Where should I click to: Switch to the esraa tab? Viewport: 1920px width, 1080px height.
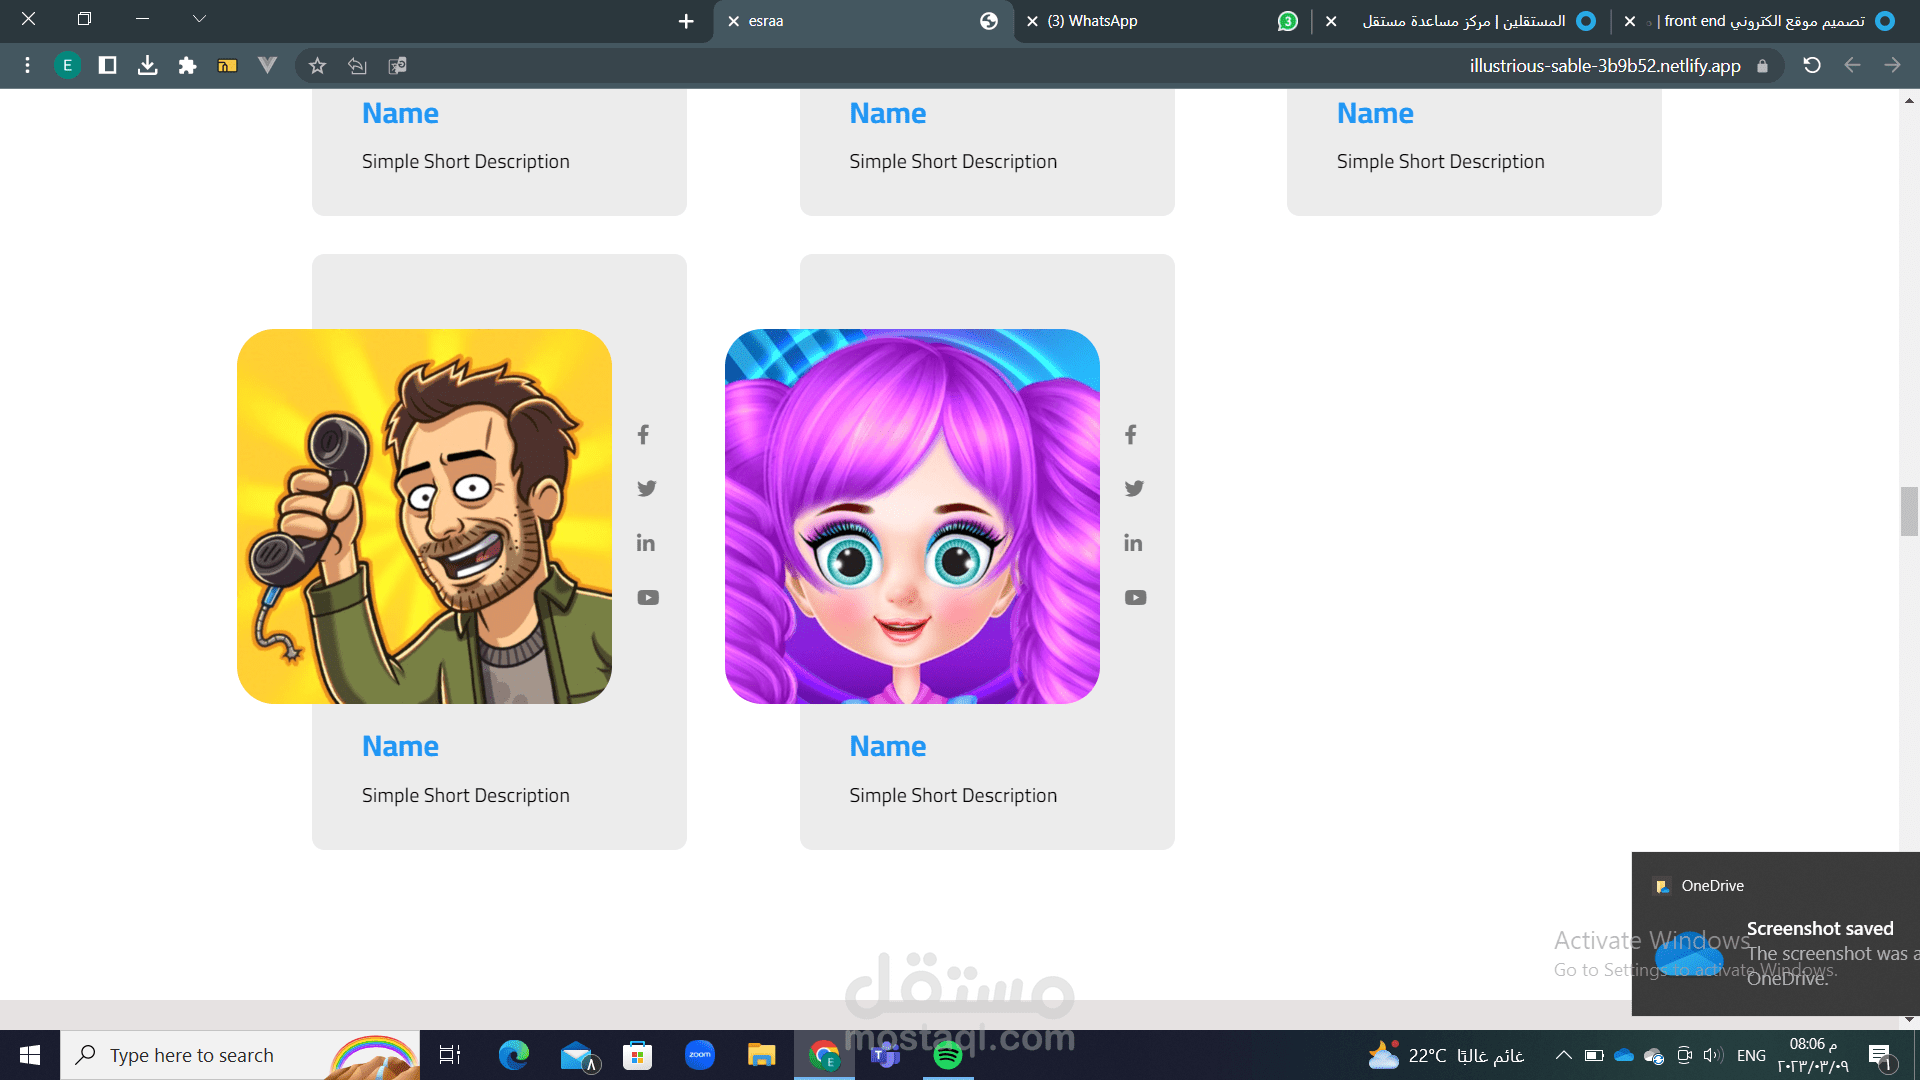(x=864, y=21)
